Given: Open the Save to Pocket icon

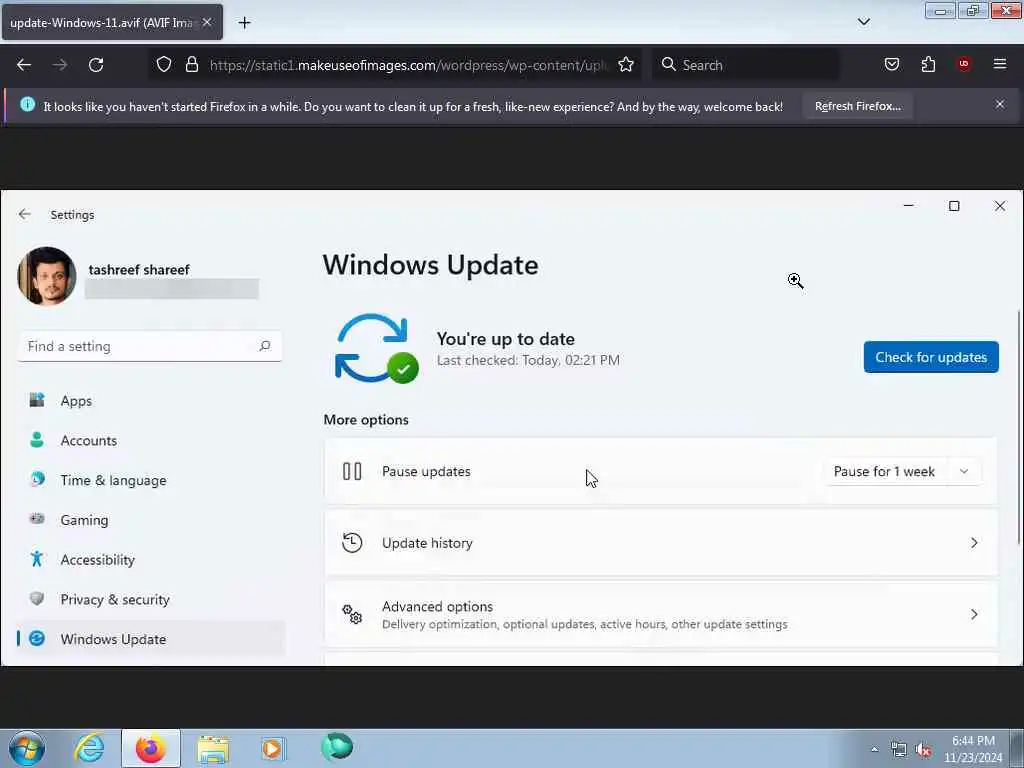Looking at the screenshot, I should coord(891,64).
